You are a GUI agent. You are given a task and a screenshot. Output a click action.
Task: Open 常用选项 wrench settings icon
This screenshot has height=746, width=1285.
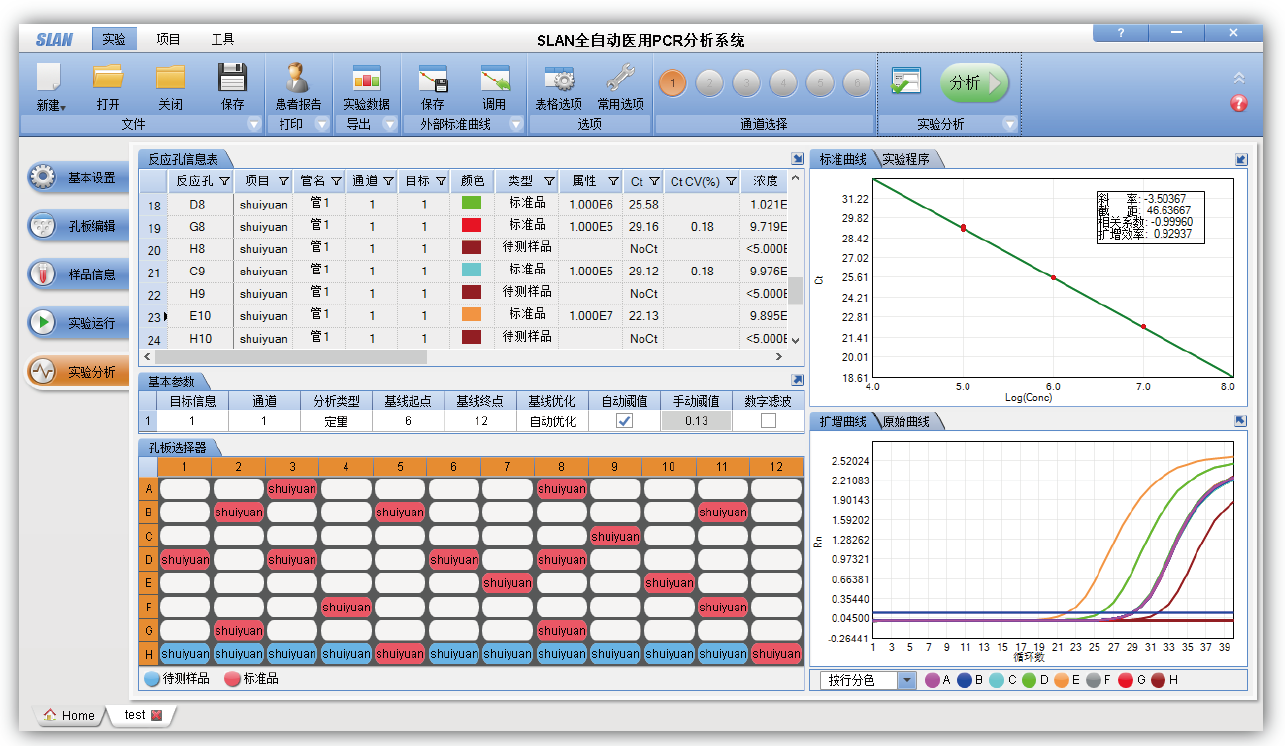pos(620,78)
